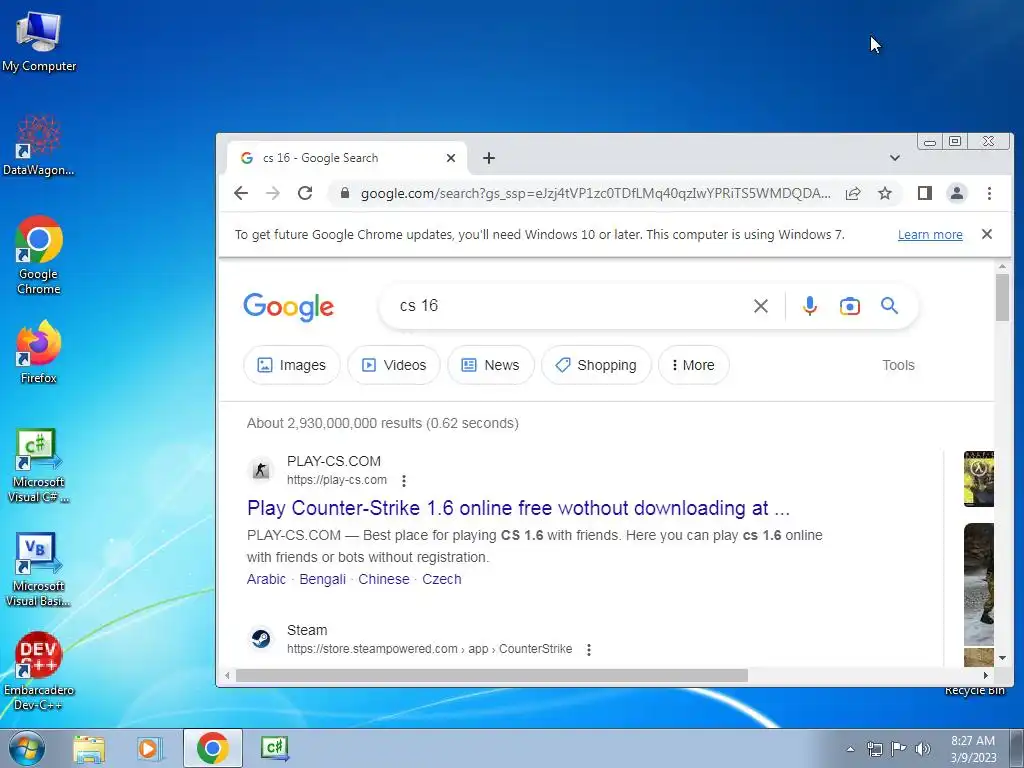This screenshot has width=1024, height=768.
Task: Open the soldier screenshot thumbnail at right
Action: 979,584
